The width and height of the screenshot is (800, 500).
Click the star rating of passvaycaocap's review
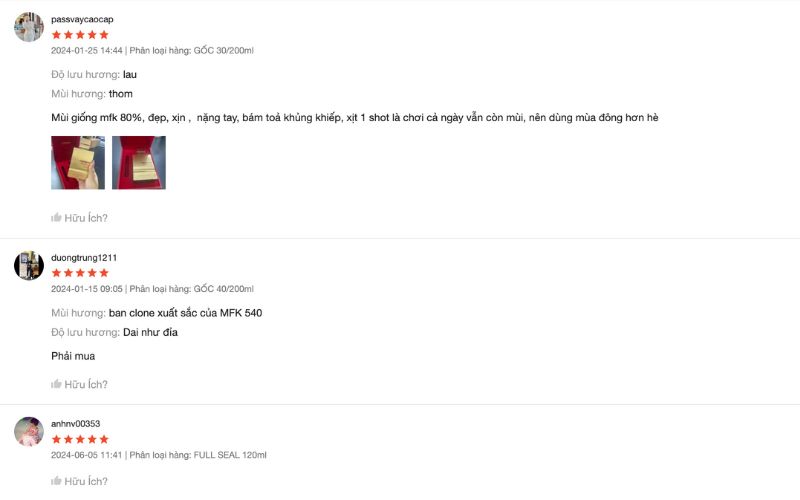pos(80,35)
